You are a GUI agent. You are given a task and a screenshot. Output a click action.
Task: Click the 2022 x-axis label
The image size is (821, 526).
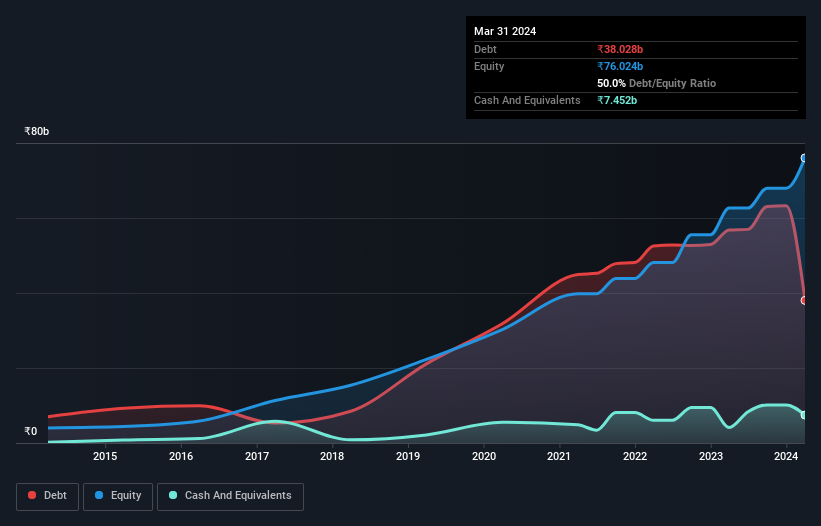pos(635,456)
